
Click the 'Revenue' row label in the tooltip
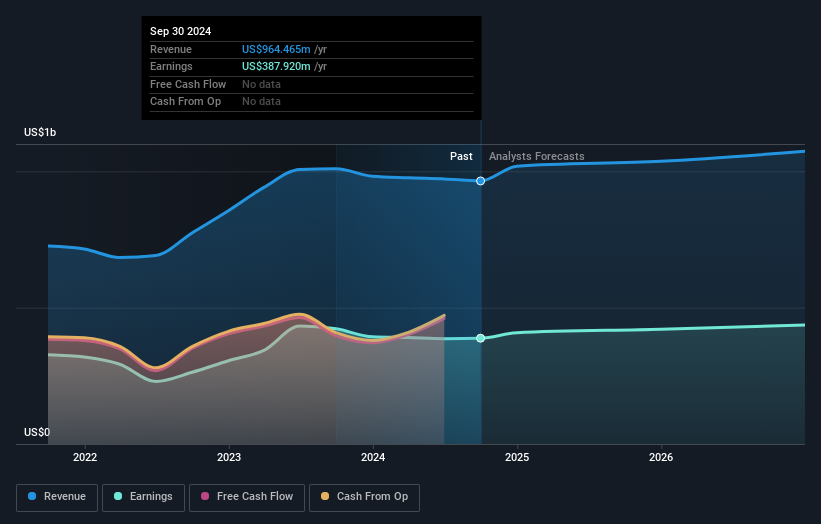[171, 49]
